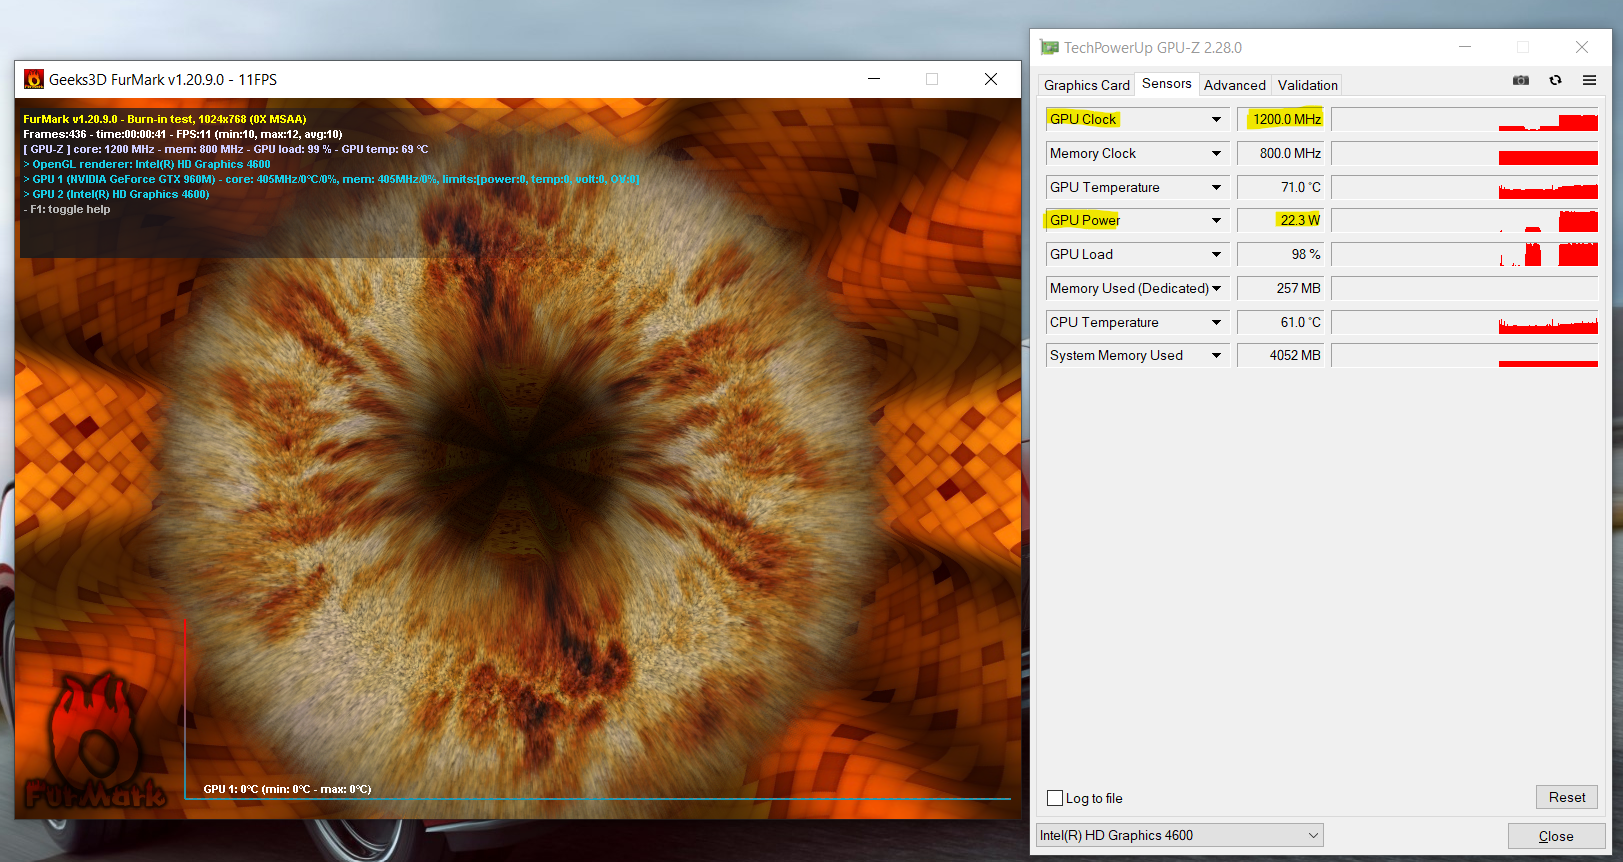Click the TechPowerUp GPU-Z title bar text
The width and height of the screenshot is (1623, 862).
coord(1153,47)
